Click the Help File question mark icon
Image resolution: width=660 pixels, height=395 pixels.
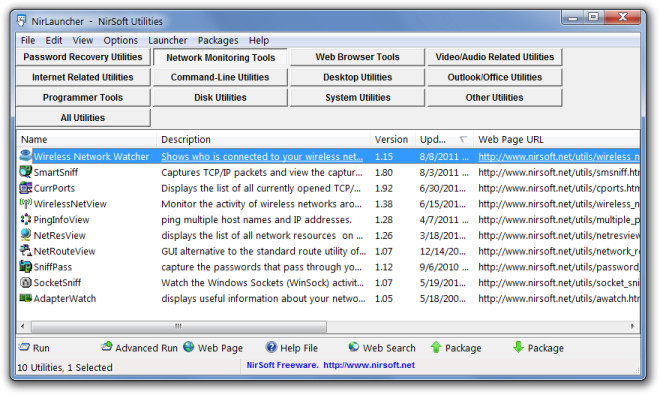(271, 347)
